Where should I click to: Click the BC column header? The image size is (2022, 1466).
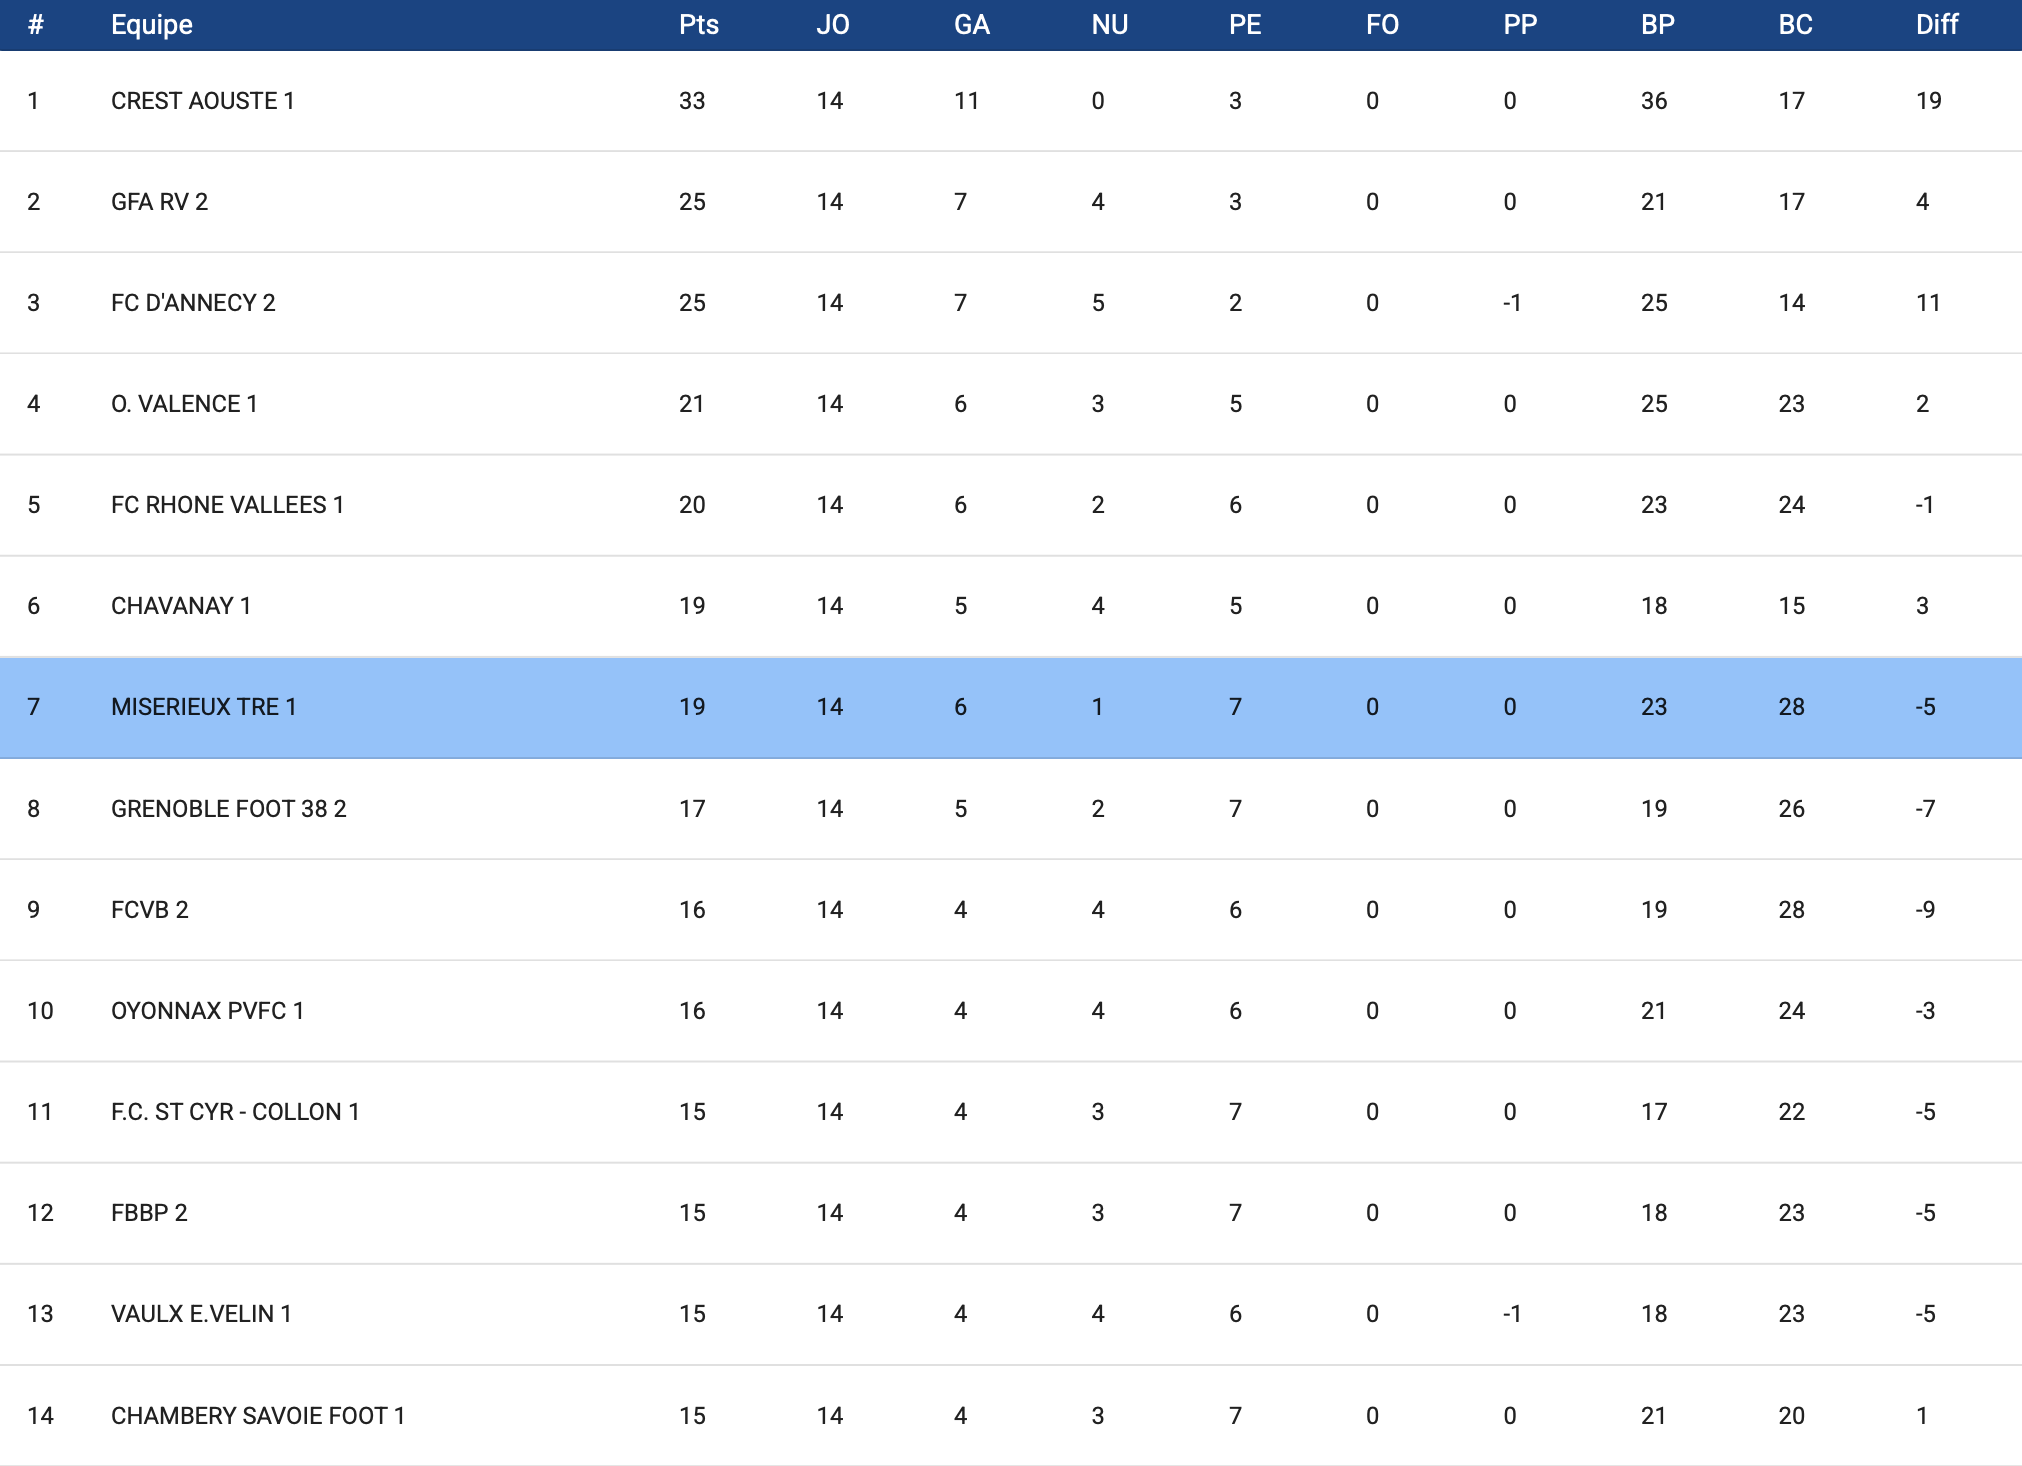tap(1795, 25)
